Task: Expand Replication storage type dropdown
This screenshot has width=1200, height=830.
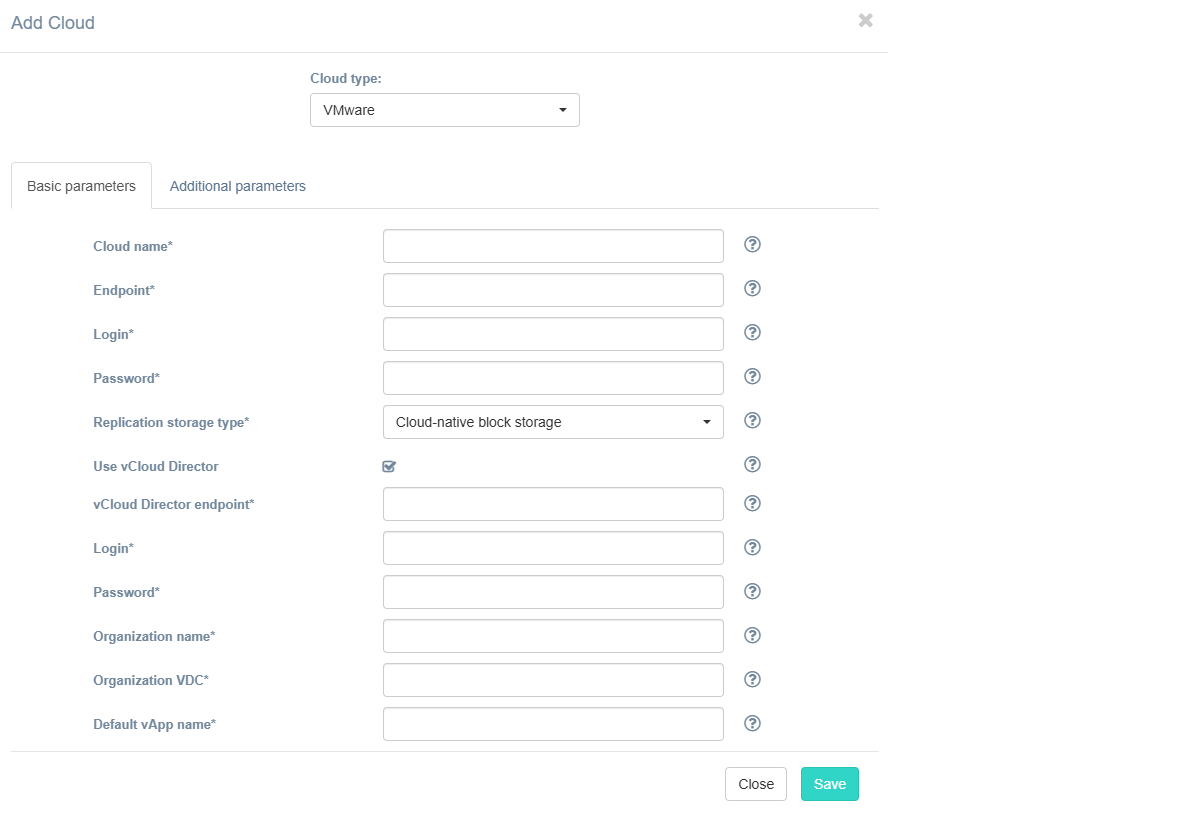Action: pyautogui.click(x=552, y=422)
